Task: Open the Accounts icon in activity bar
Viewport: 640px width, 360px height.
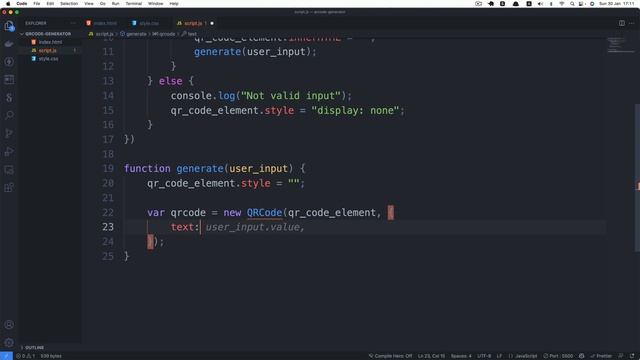Action: point(9,325)
